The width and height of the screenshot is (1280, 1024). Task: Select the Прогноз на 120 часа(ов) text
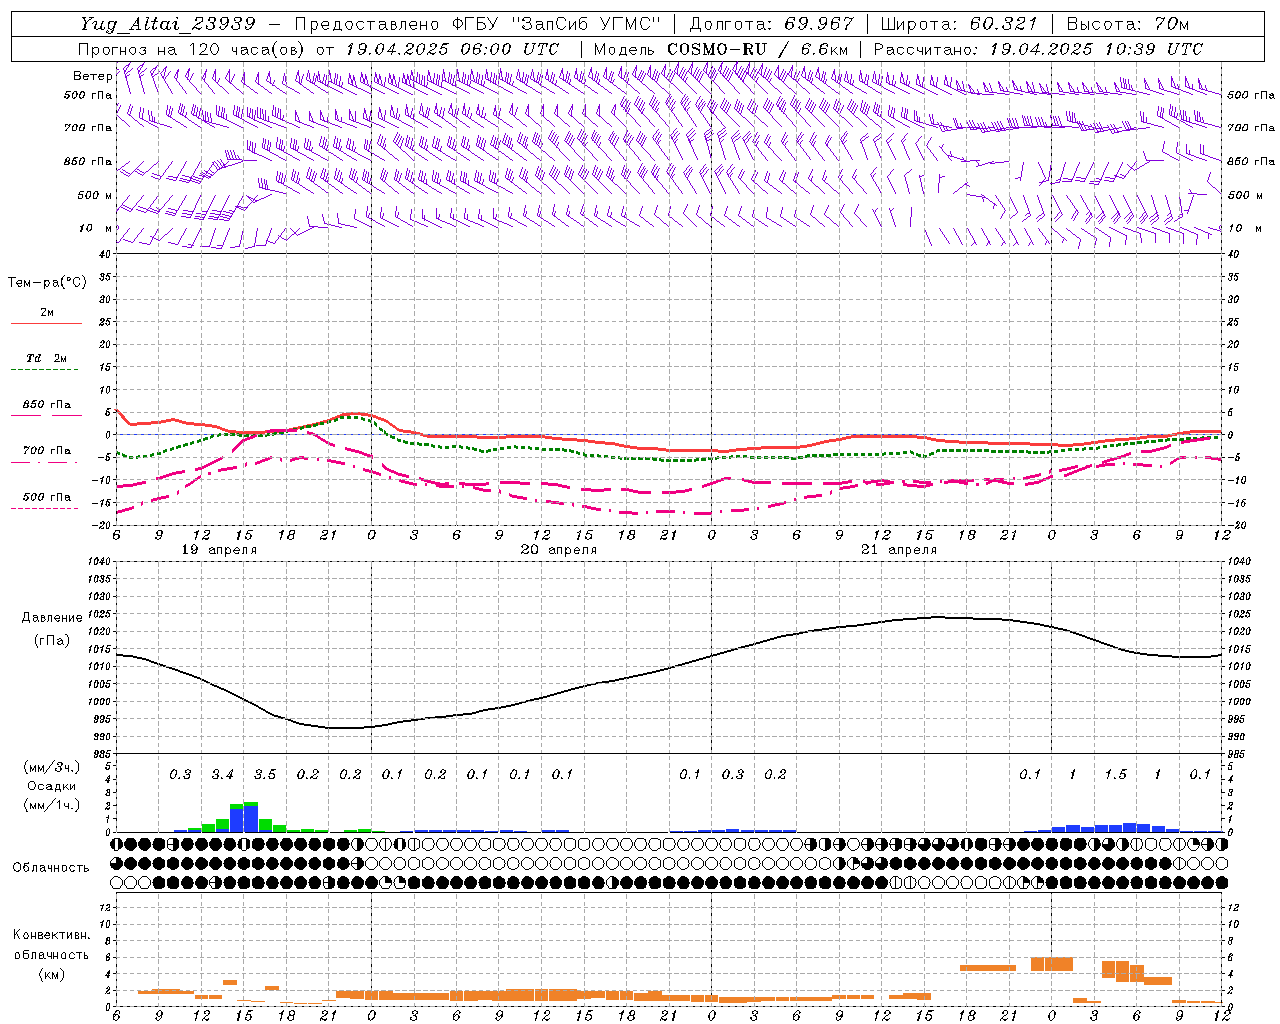coord(193,49)
